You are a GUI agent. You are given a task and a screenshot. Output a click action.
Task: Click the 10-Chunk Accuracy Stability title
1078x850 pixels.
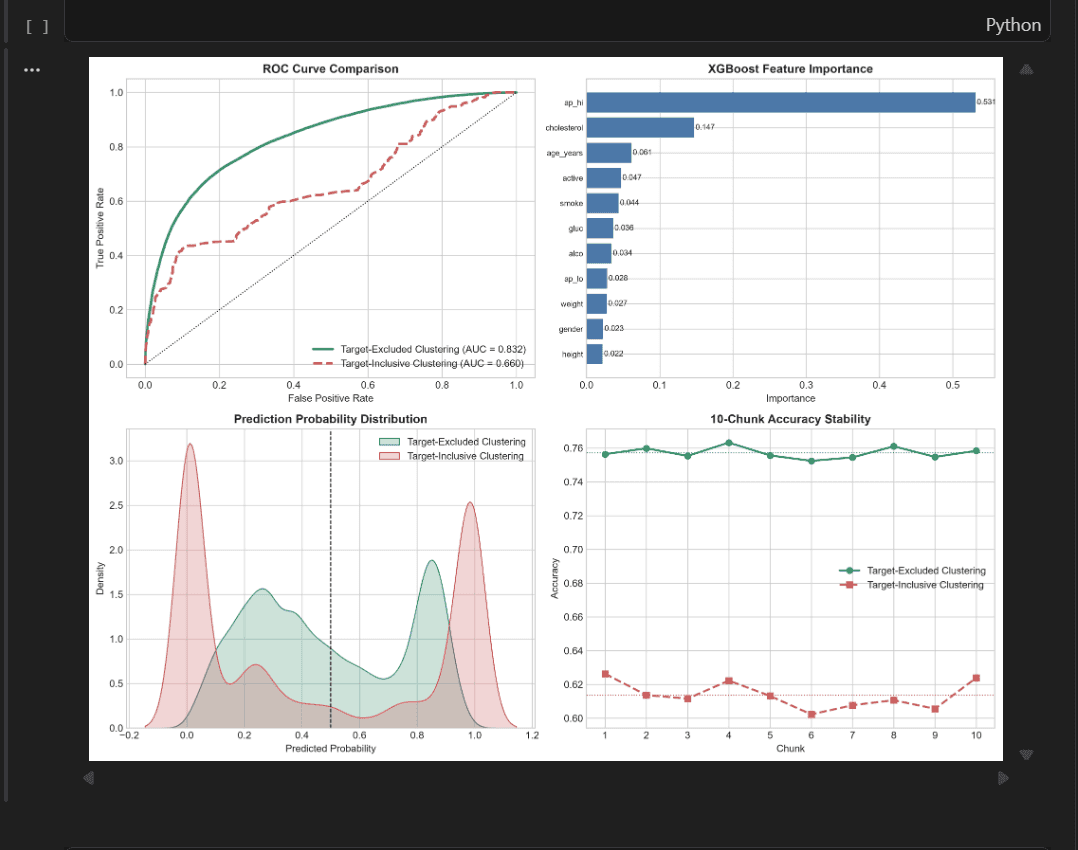coord(790,419)
